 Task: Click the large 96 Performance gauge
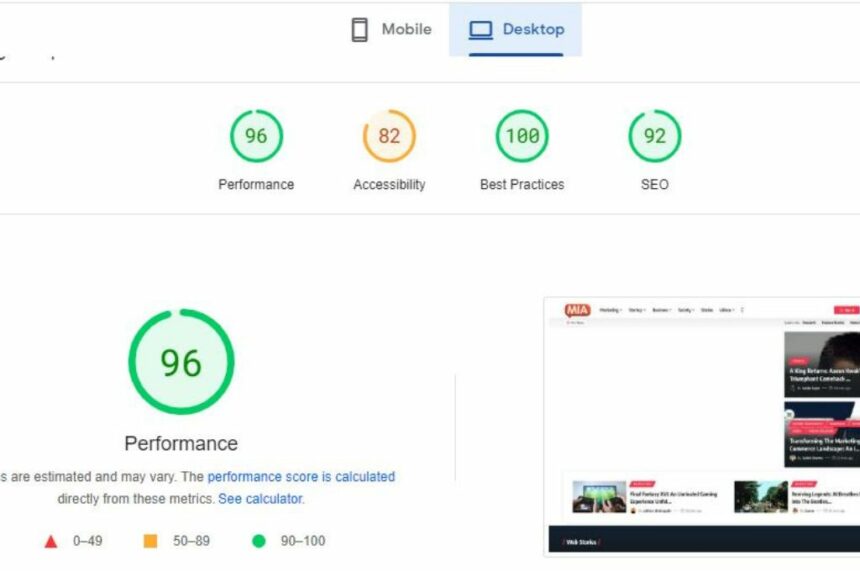181,362
